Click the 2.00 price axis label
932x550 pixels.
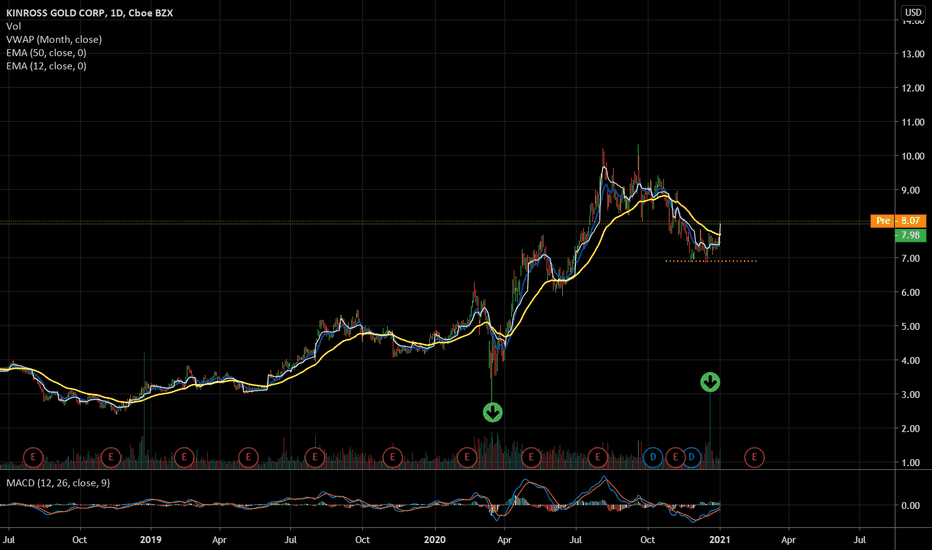[913, 429]
